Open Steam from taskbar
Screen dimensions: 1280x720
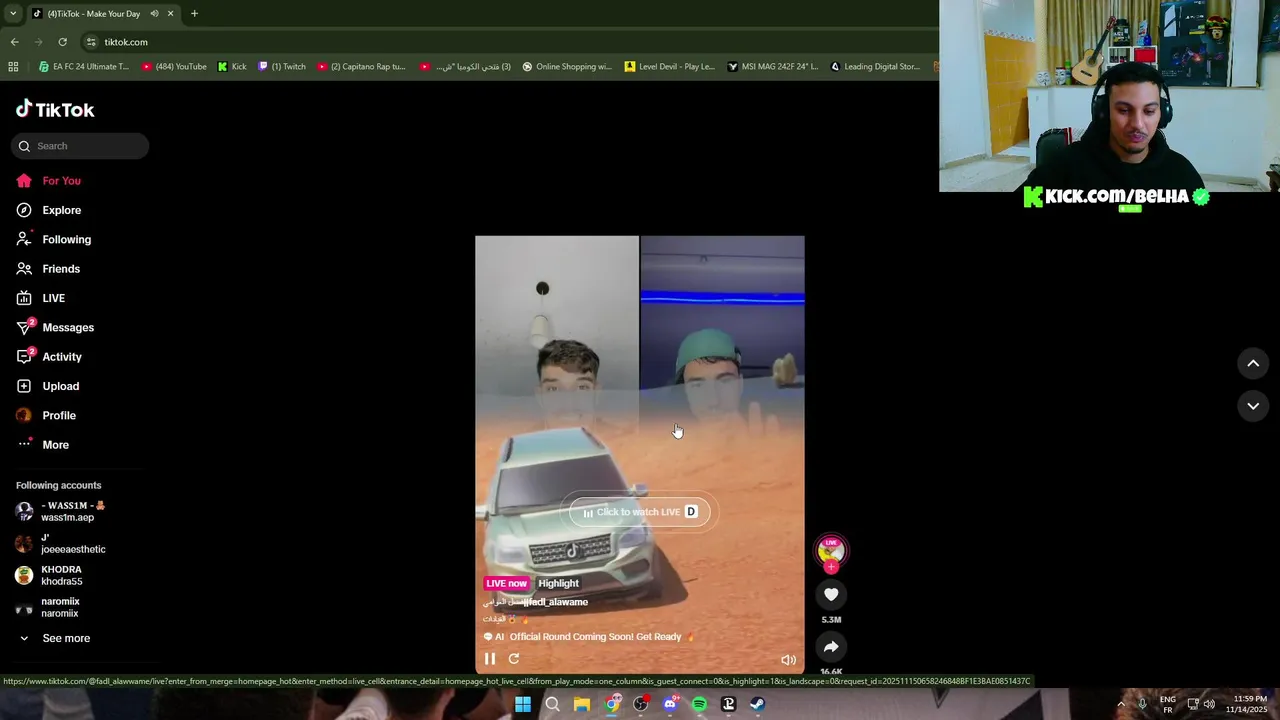[x=758, y=704]
